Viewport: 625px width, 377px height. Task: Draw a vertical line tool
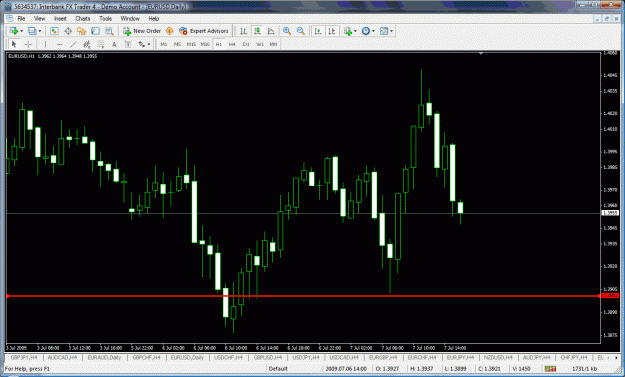[x=45, y=44]
